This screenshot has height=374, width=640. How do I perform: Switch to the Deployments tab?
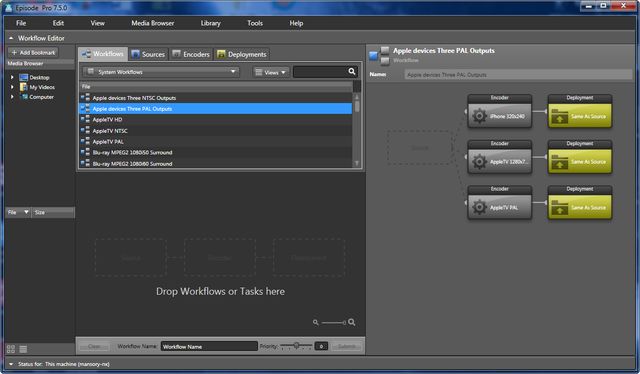[242, 54]
